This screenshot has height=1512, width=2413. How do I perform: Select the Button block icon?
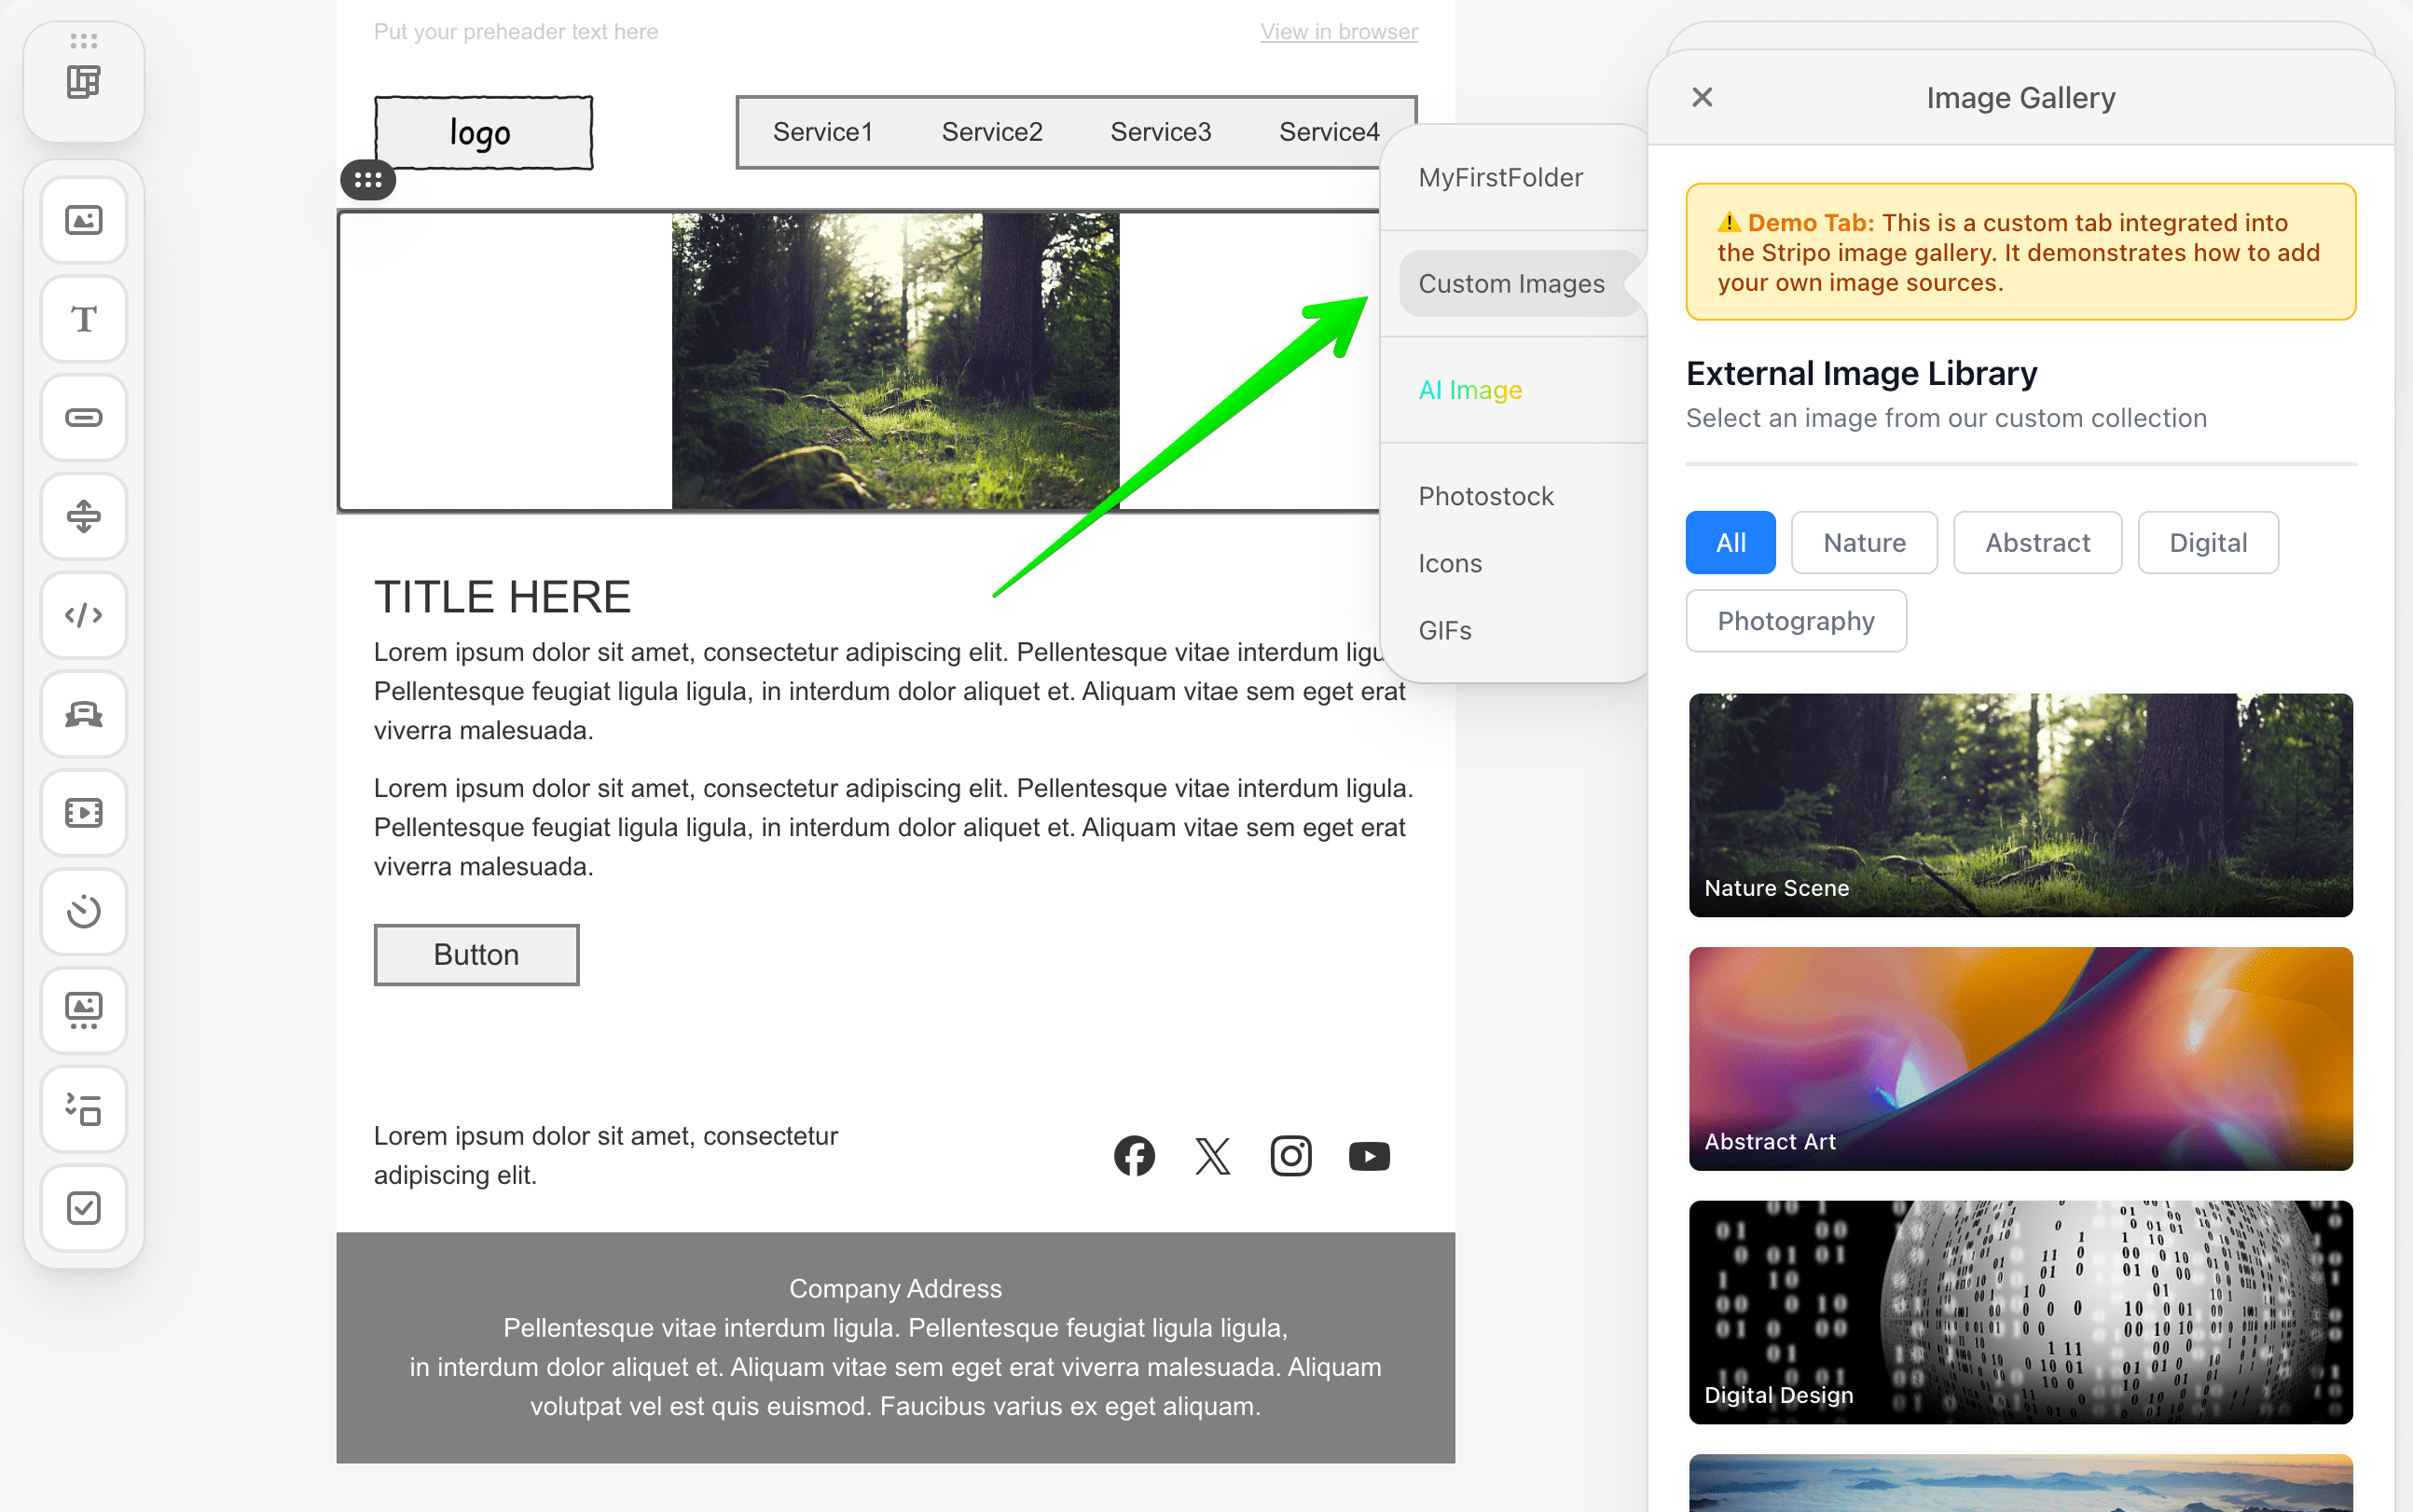[84, 418]
